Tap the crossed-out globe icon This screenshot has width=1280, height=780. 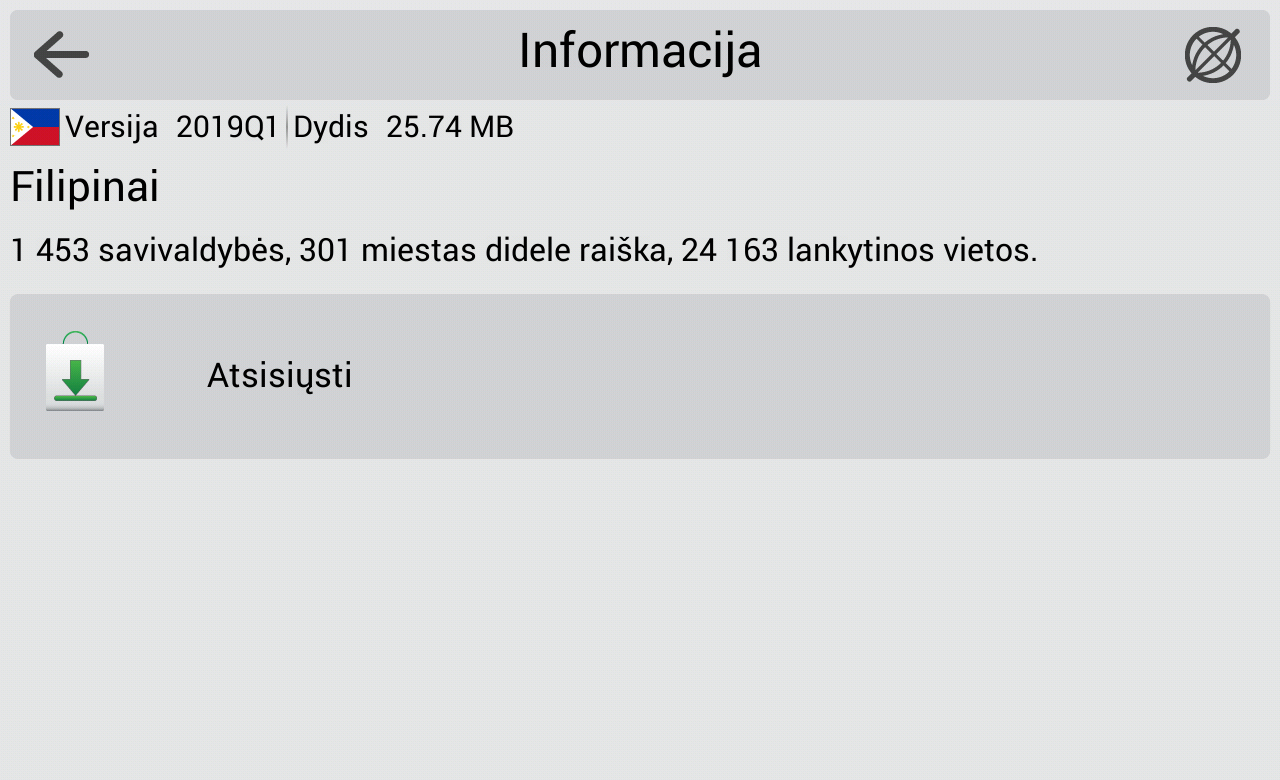1212,53
